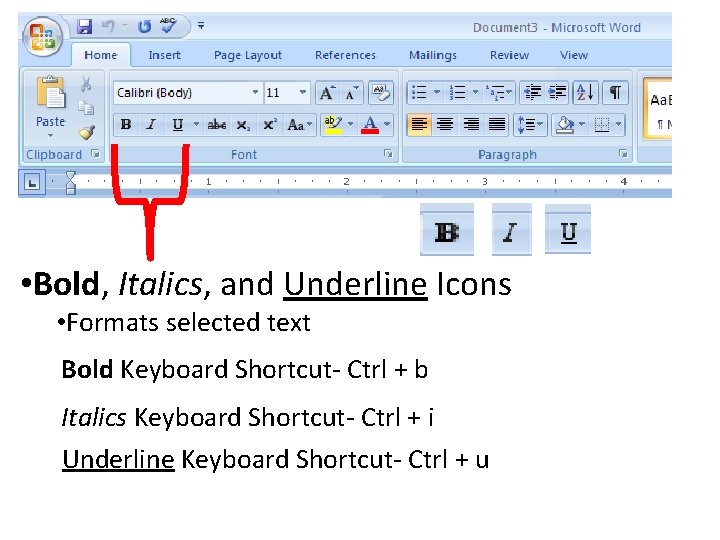This screenshot has width=720, height=540.
Task: Undo the last action in quick access toolbar
Action: coord(108,27)
